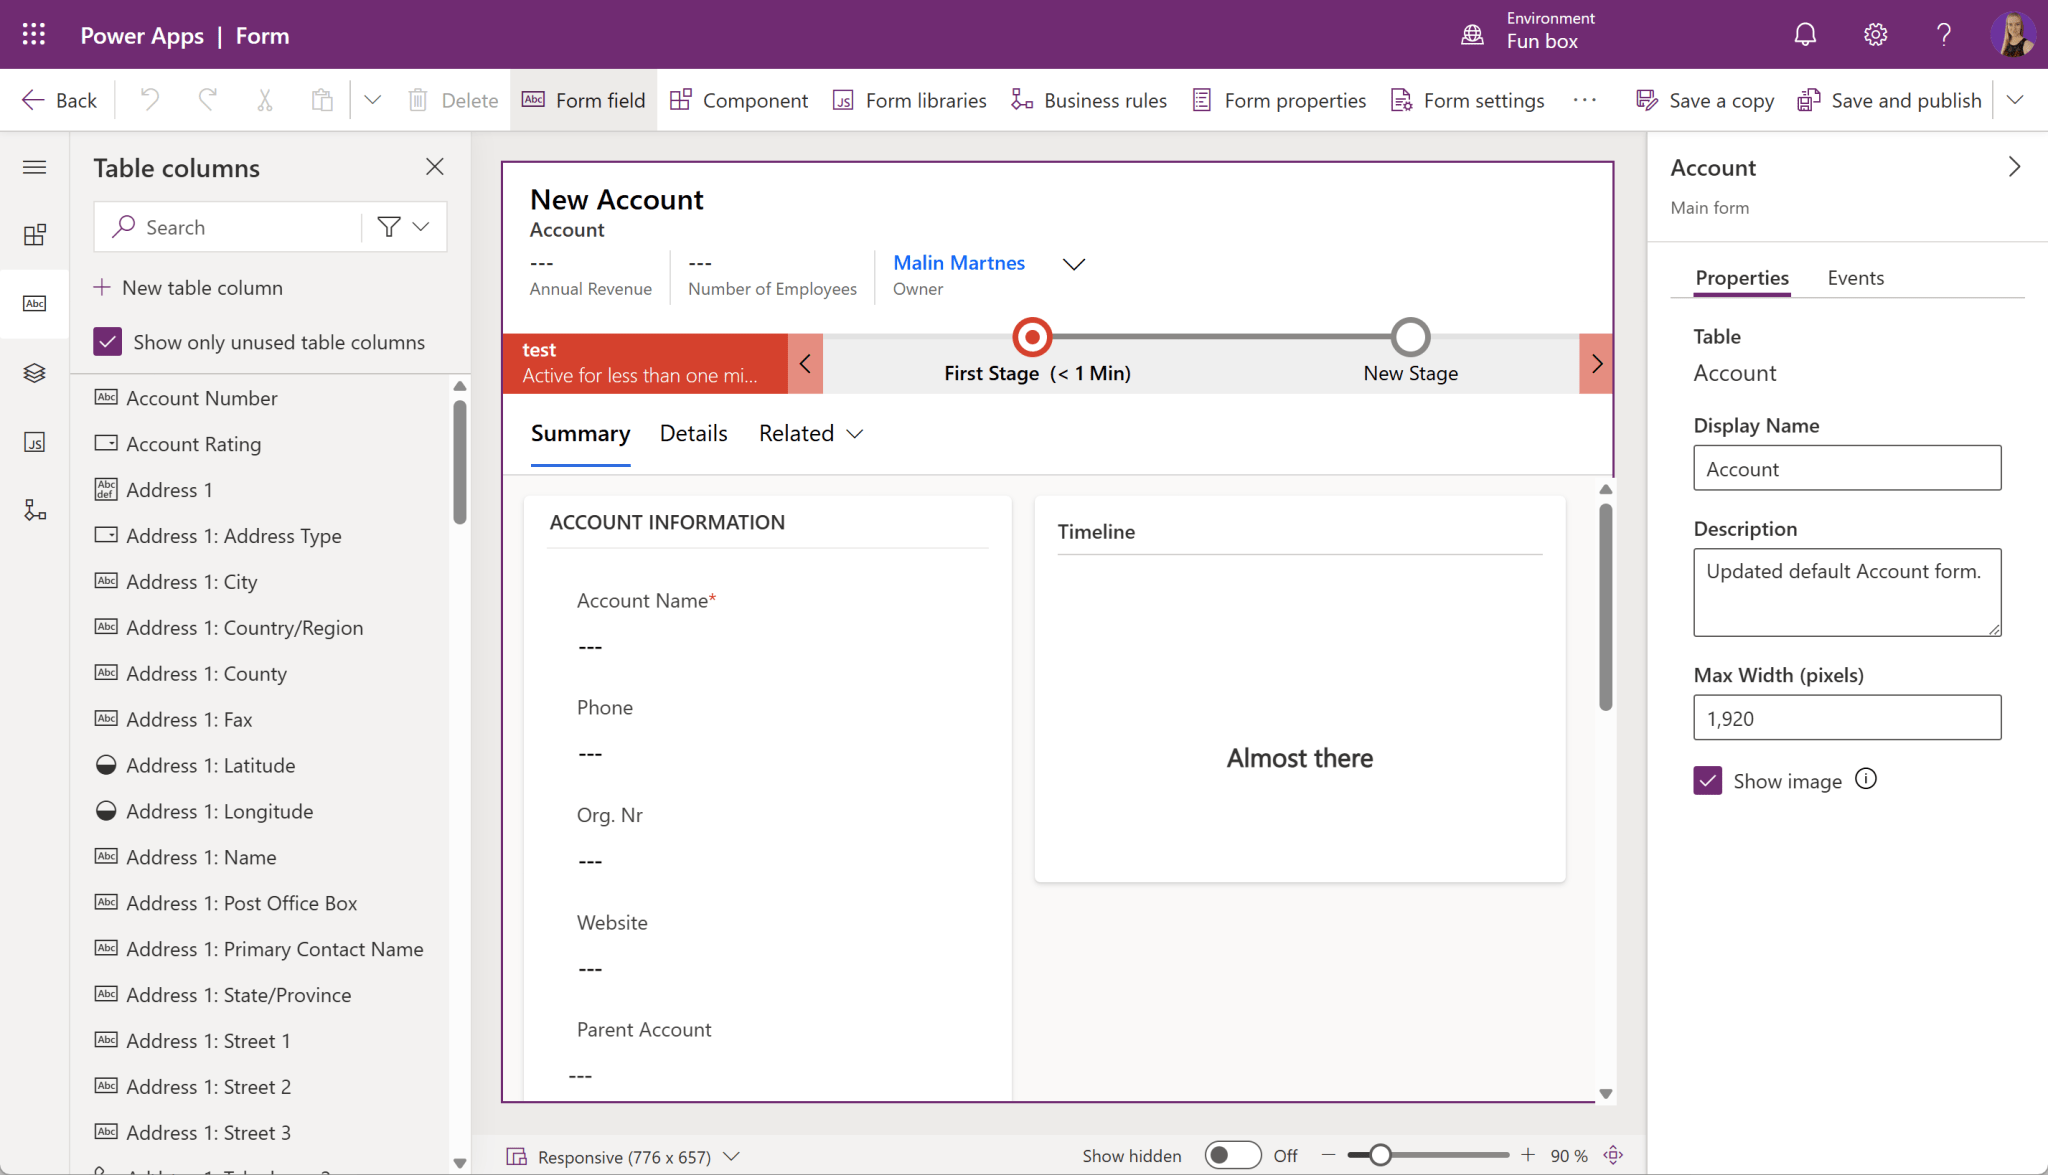Click the Undo icon

tap(149, 100)
